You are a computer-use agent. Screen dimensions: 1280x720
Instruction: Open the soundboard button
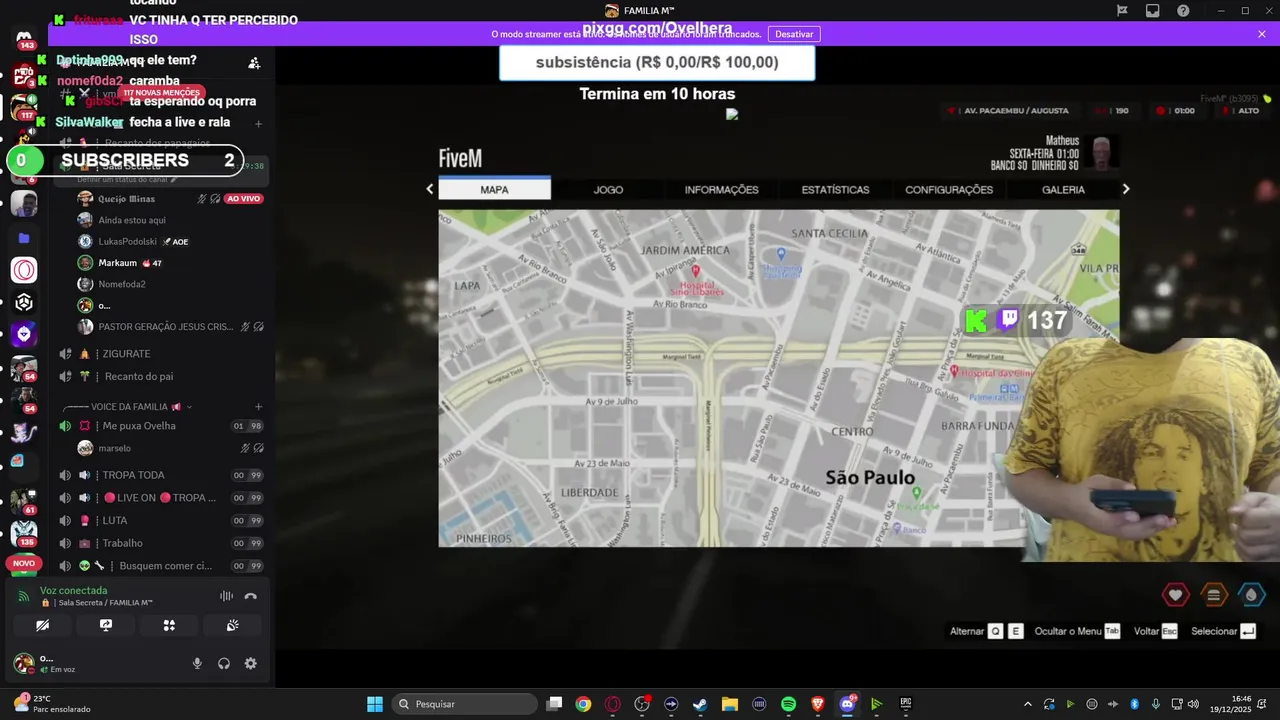pyautogui.click(x=232, y=625)
